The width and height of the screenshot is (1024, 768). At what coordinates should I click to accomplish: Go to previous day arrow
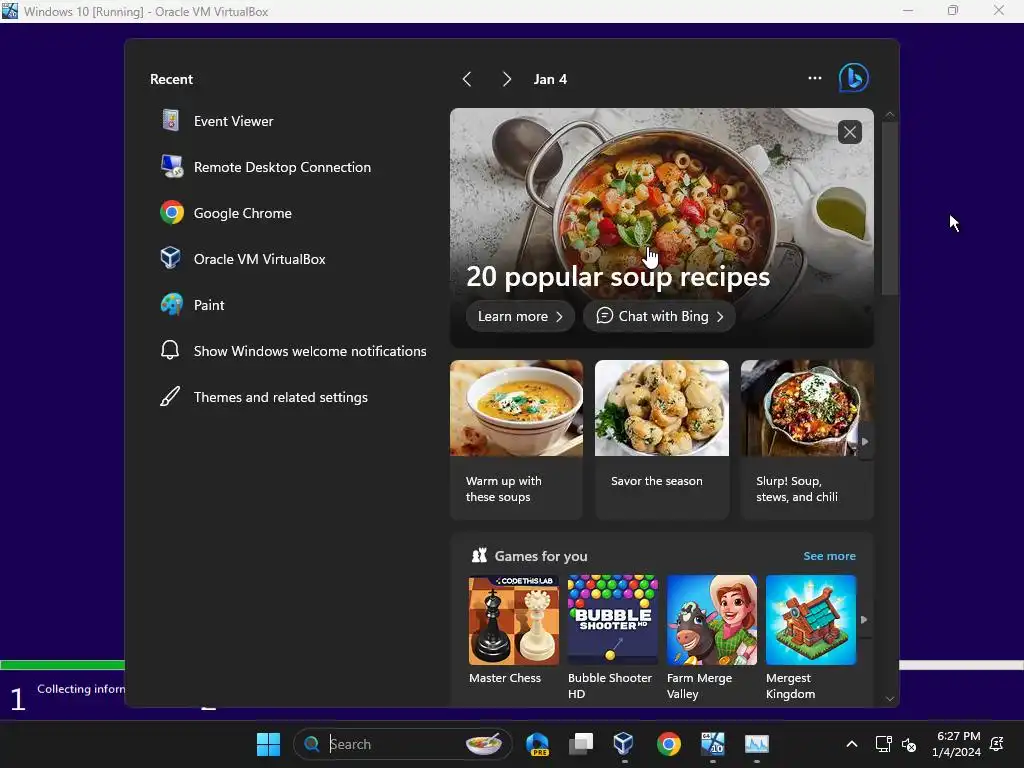(x=466, y=79)
